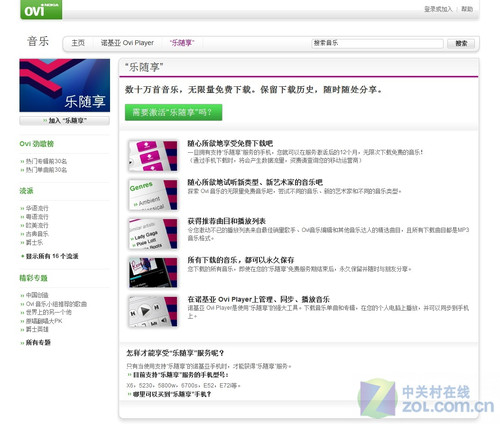Open the 乐随享 promo banner image

[x=65, y=85]
